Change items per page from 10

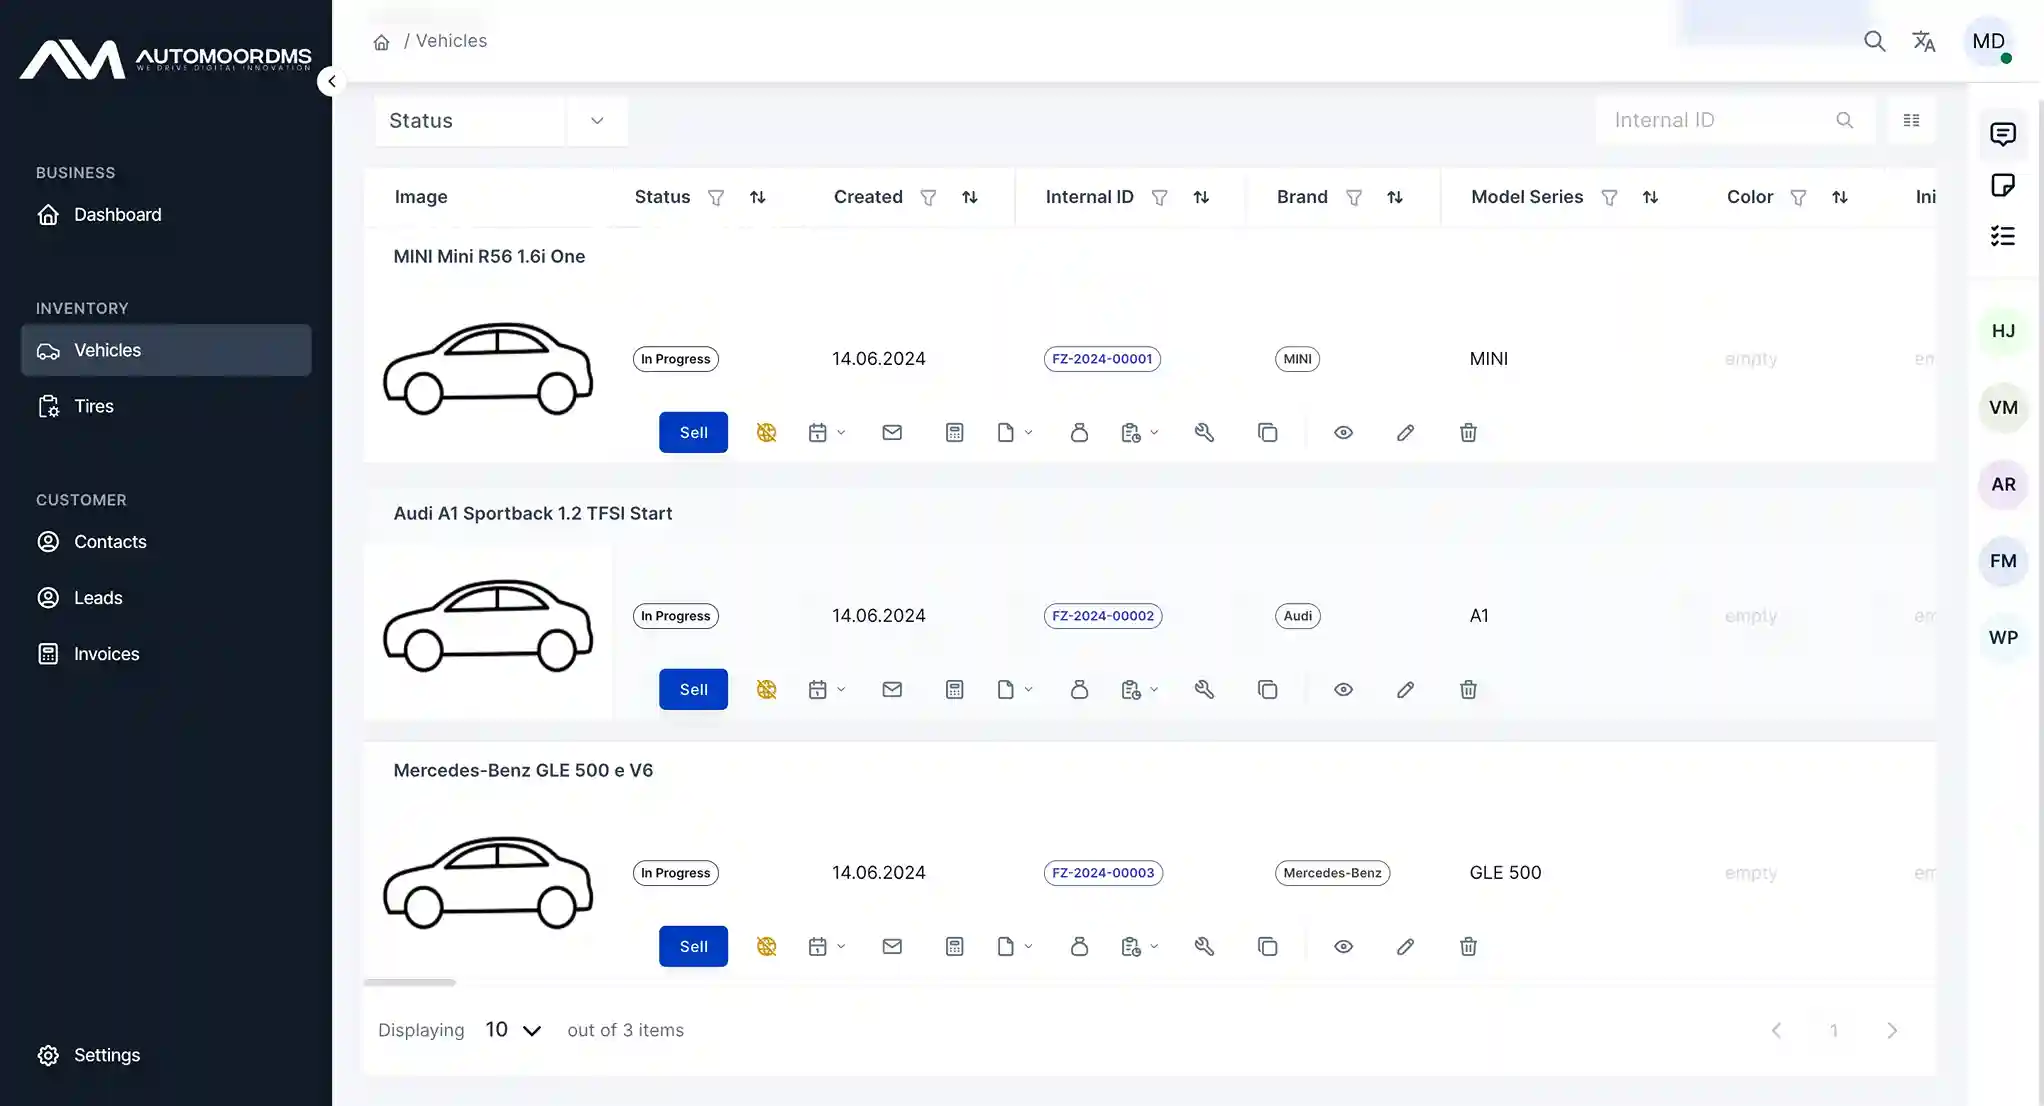pos(513,1030)
